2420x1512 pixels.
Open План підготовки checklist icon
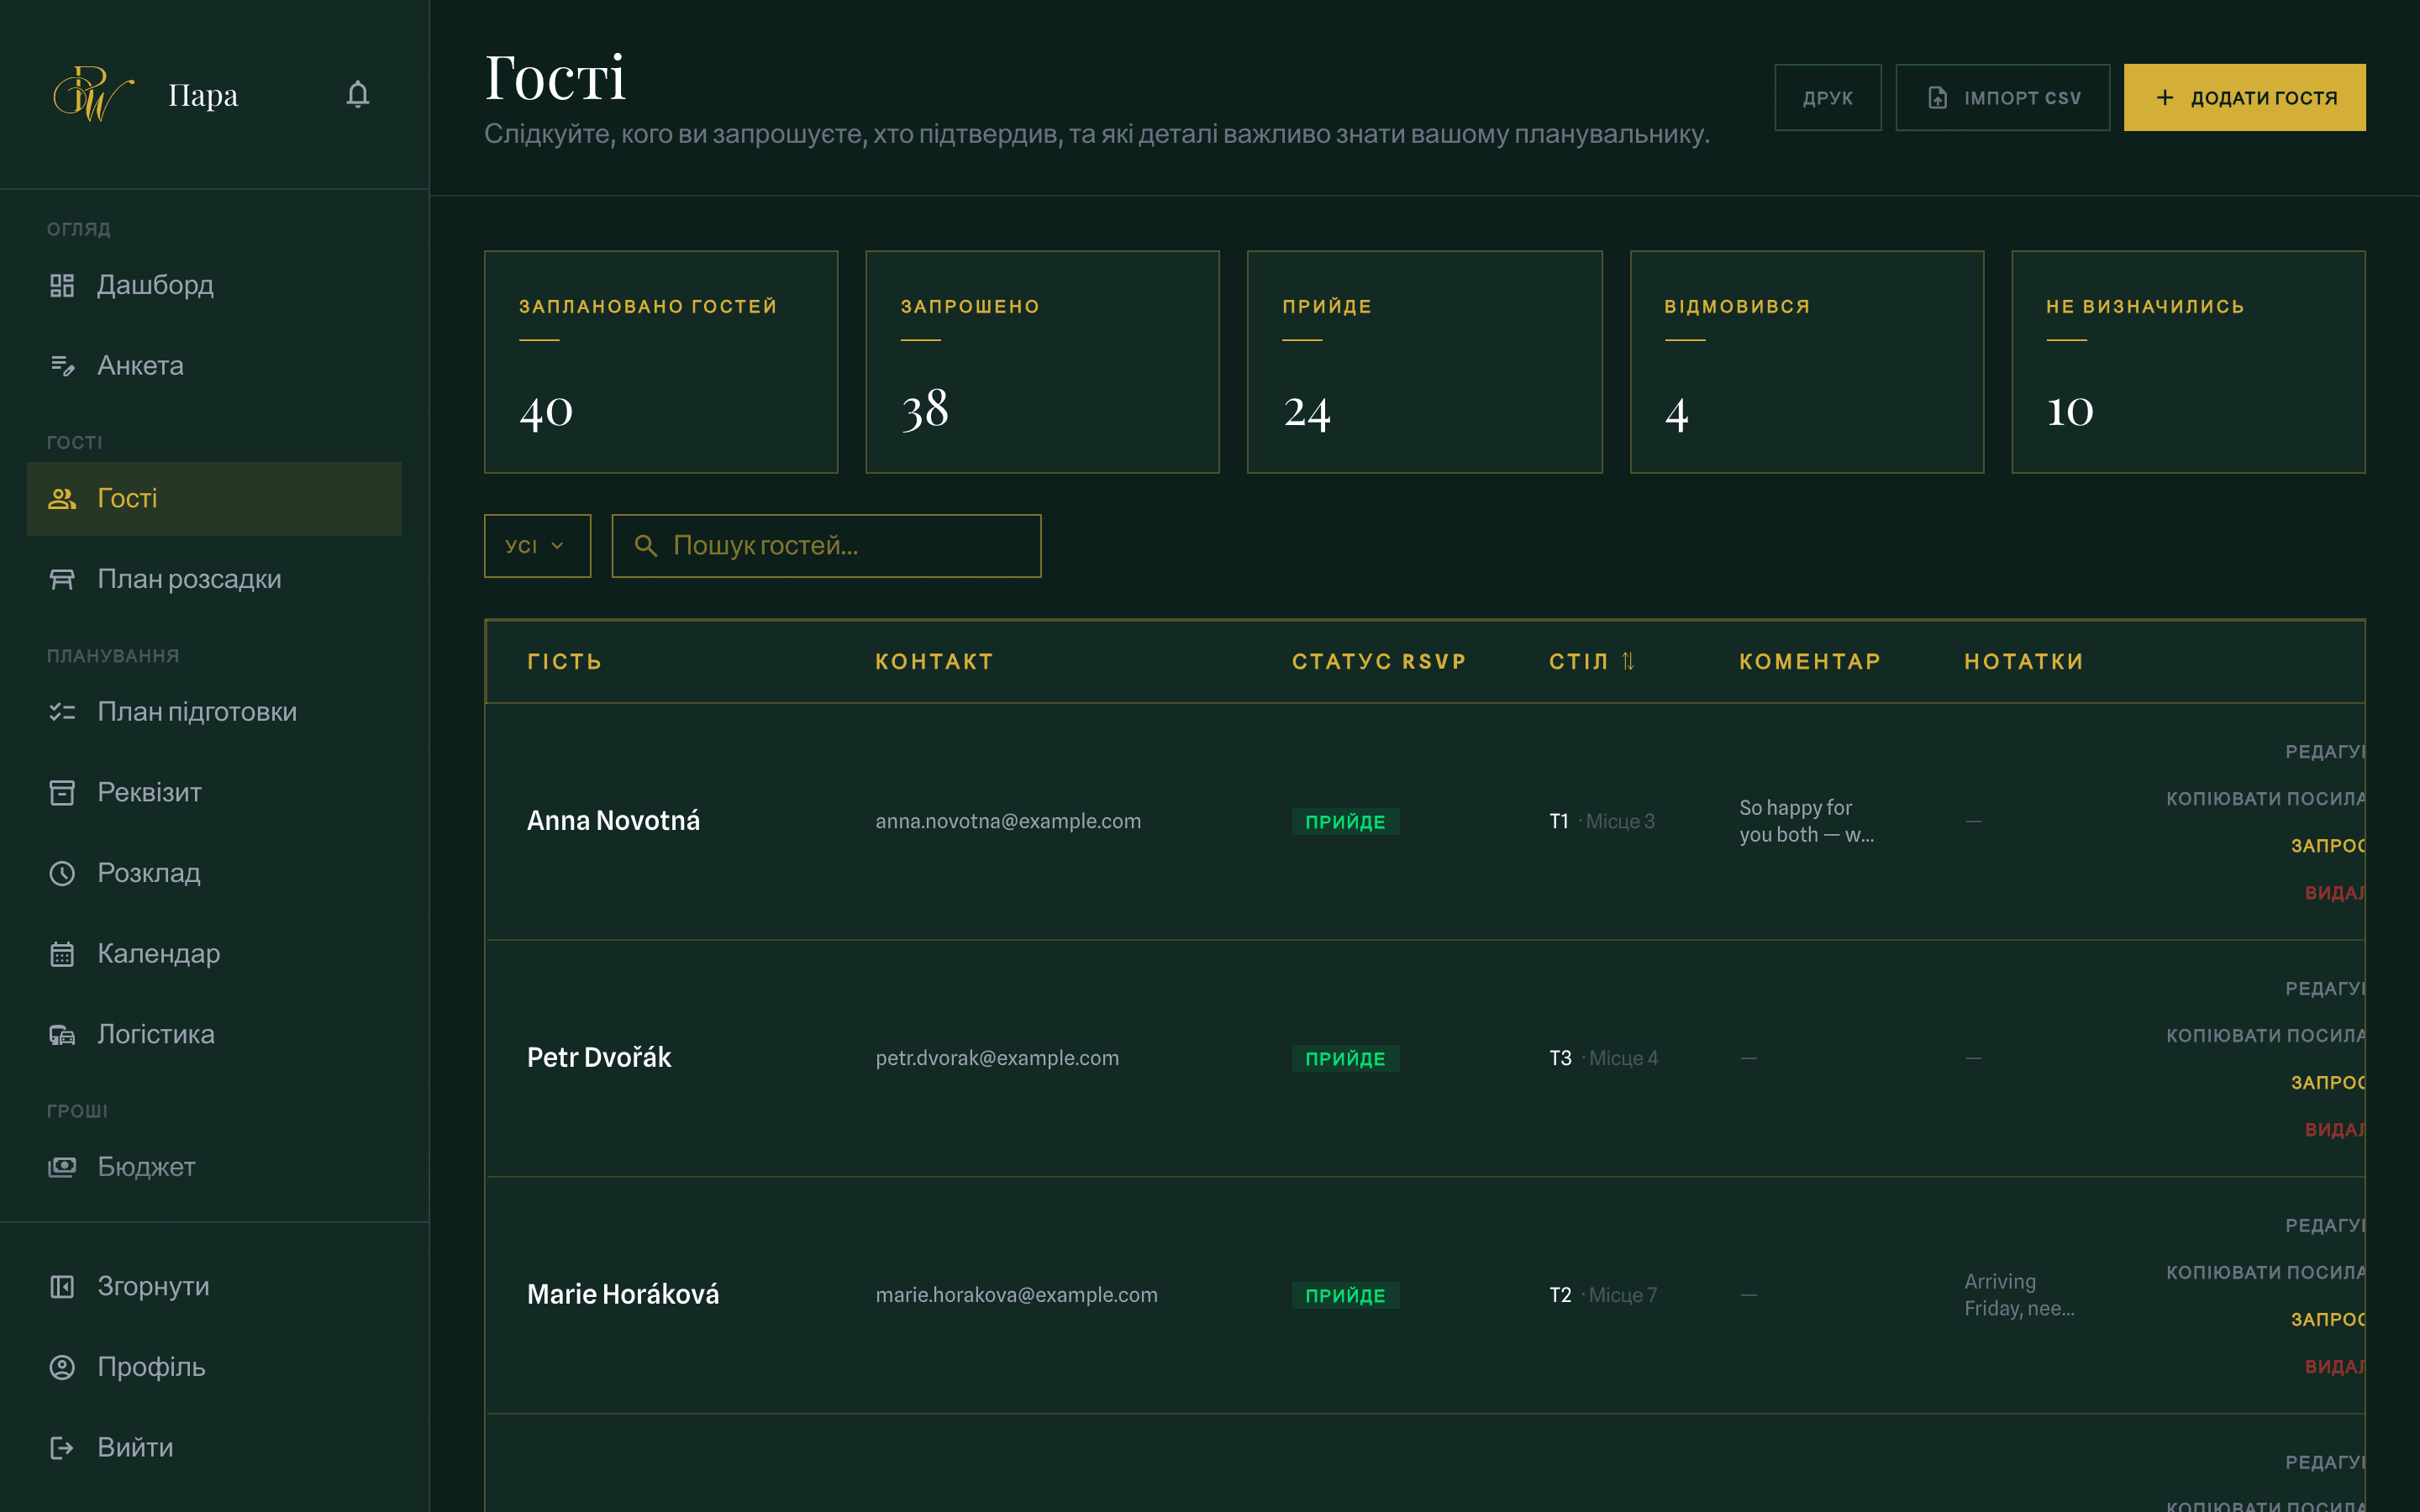pyautogui.click(x=62, y=713)
